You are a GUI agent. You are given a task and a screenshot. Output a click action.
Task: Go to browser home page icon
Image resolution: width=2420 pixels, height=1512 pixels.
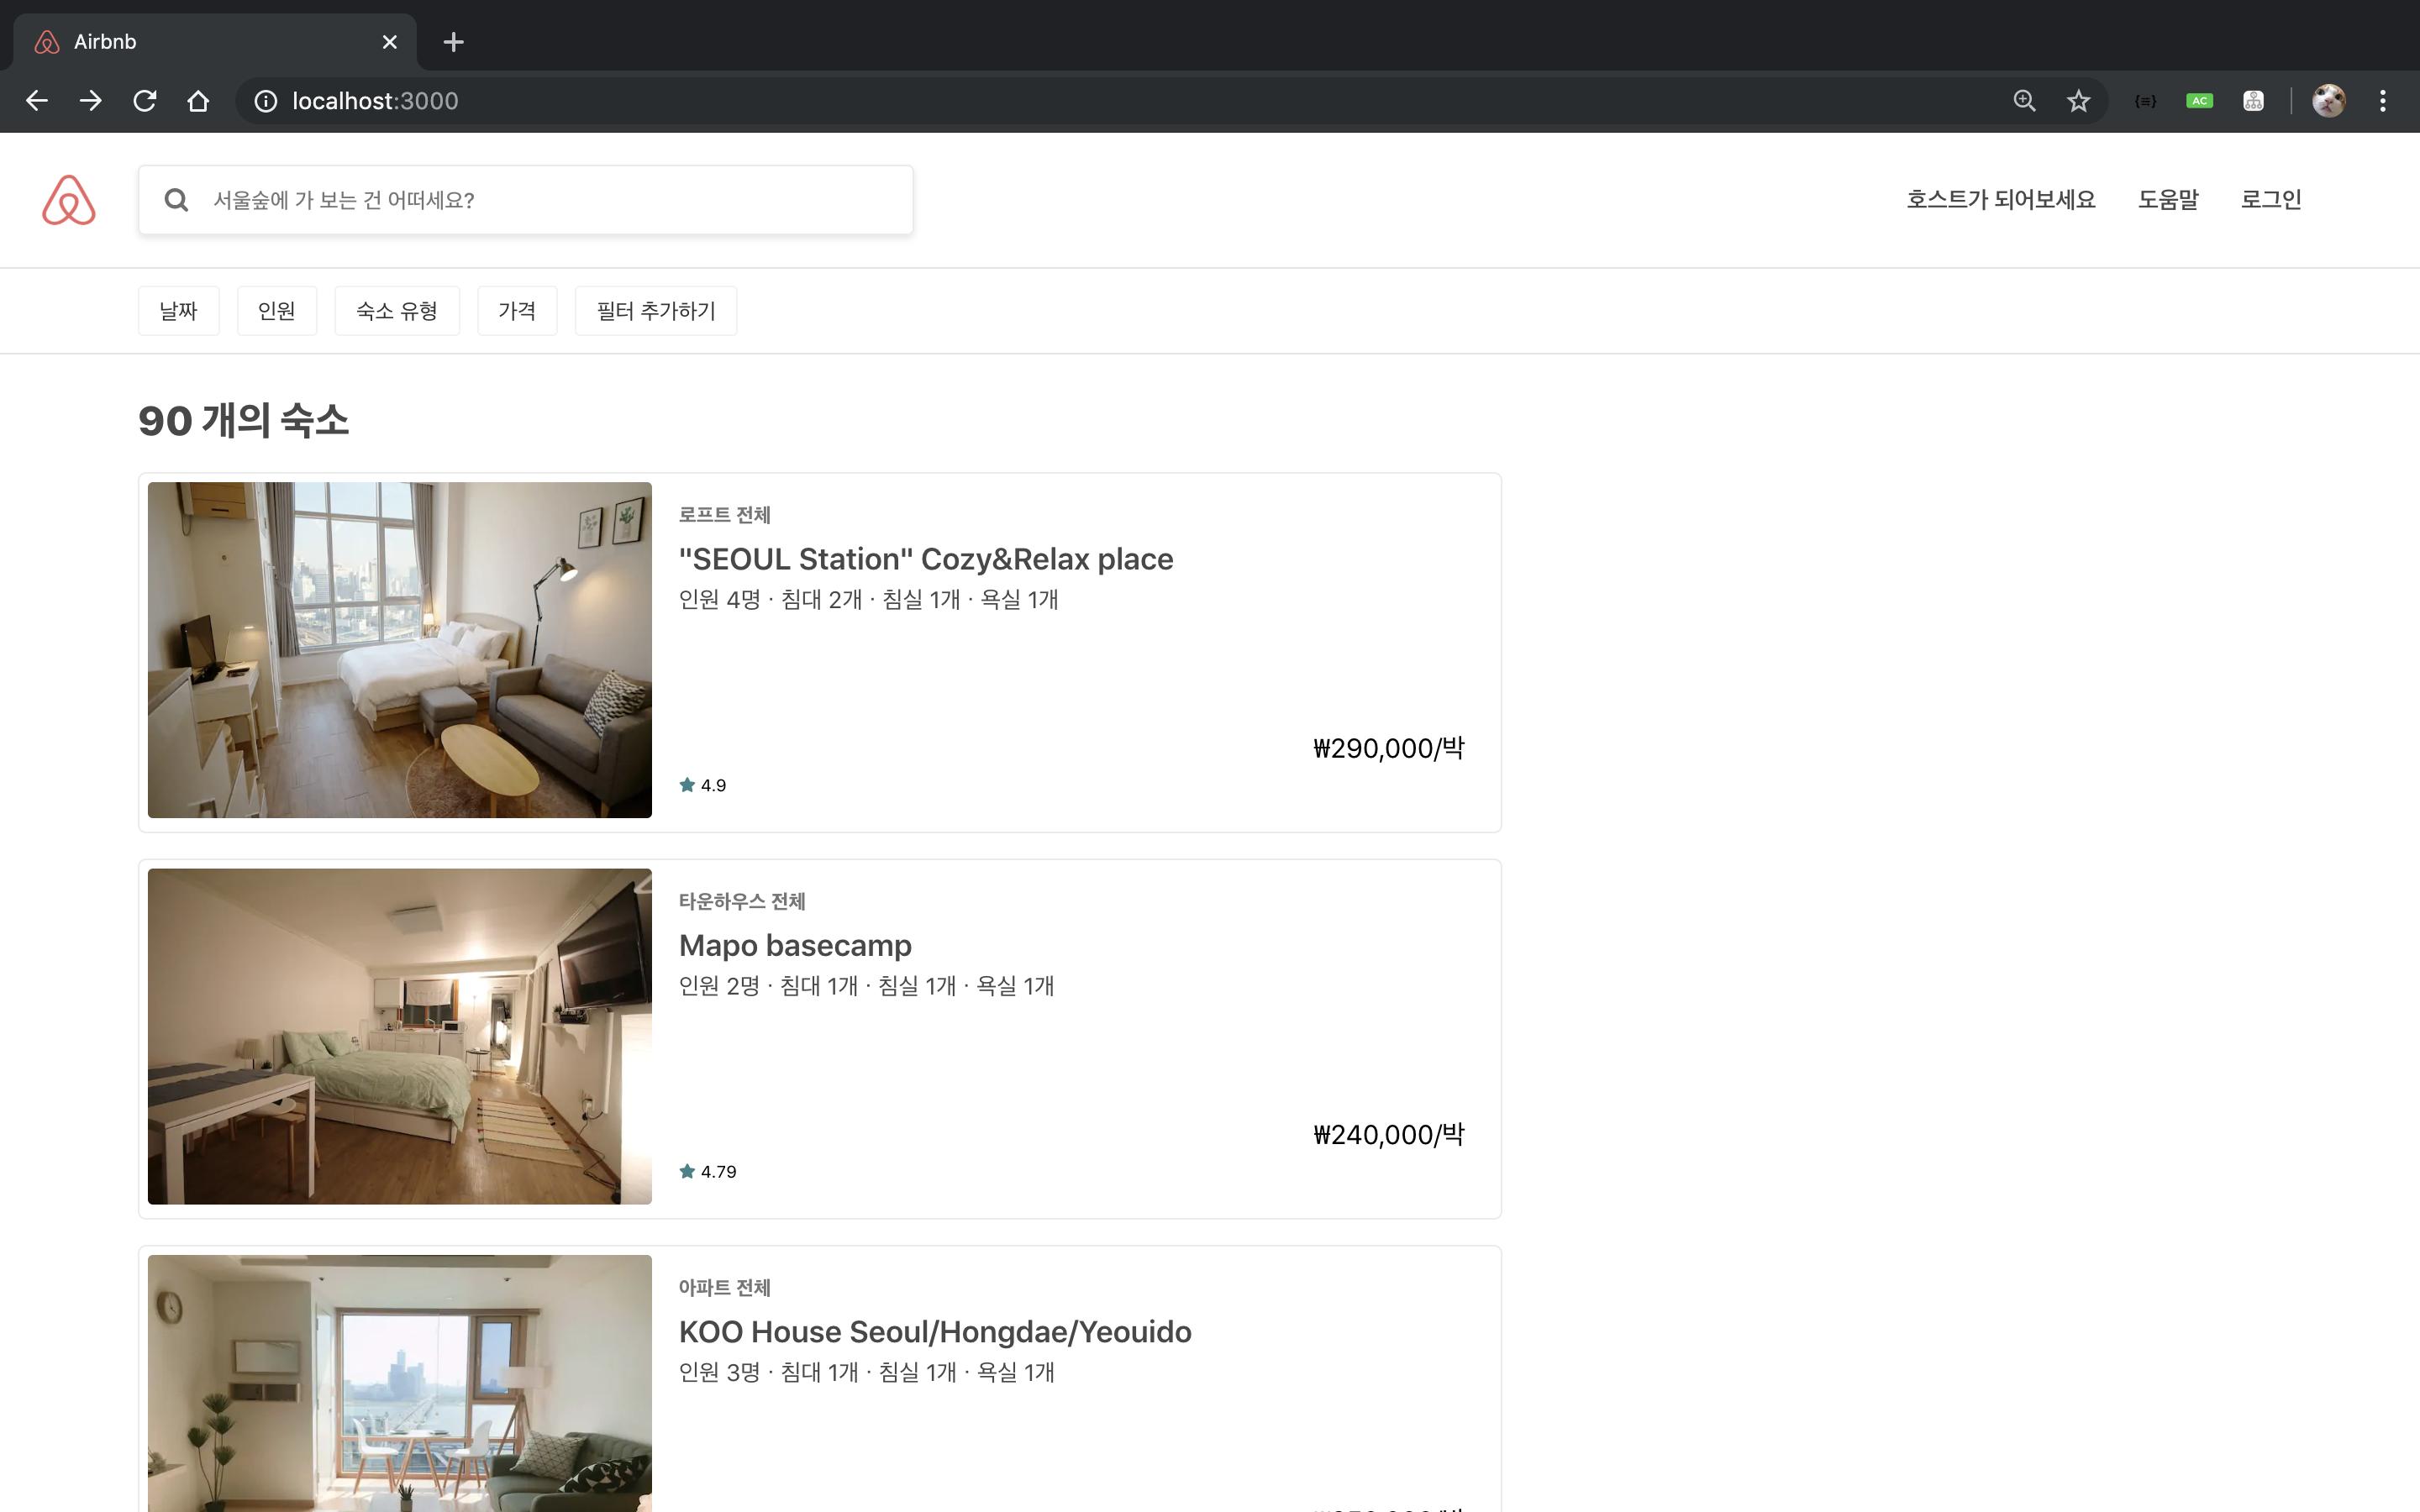click(198, 101)
